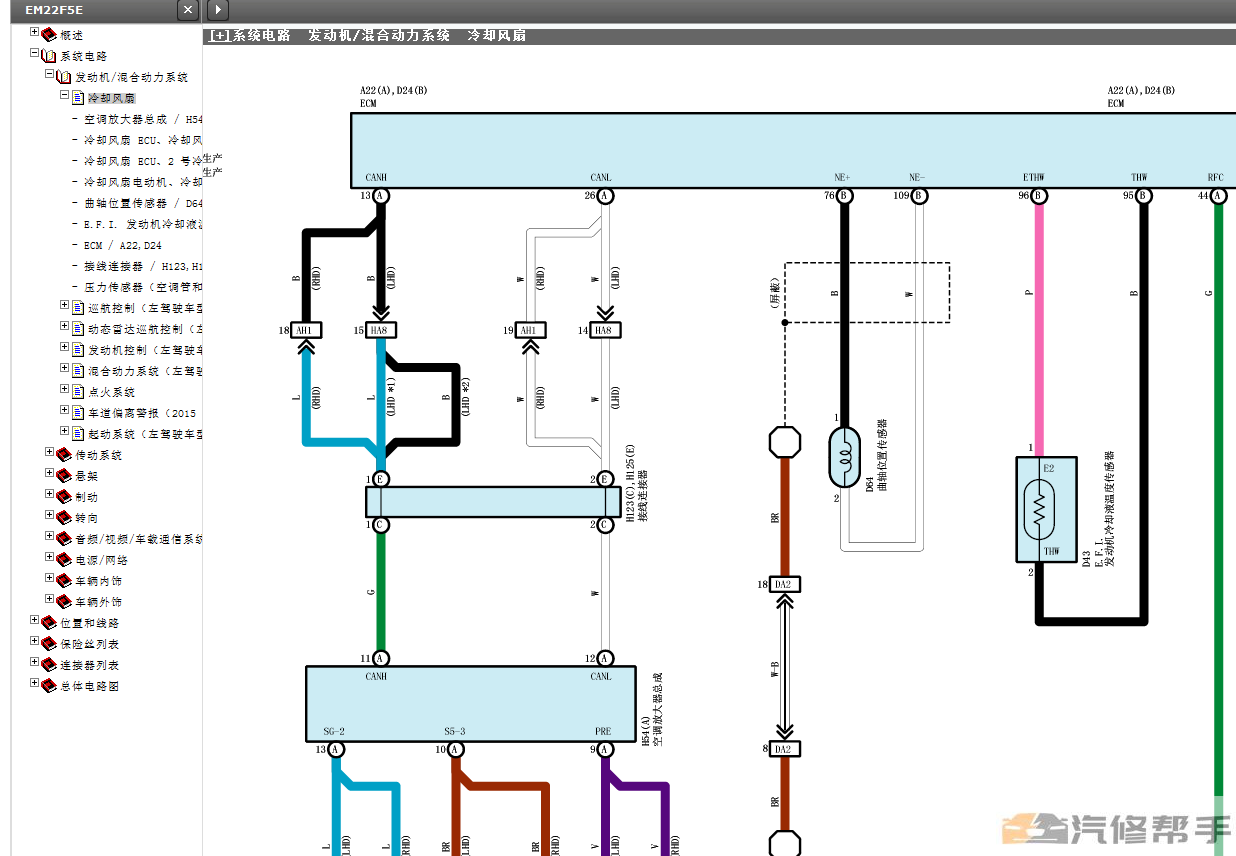Close the EM22F5E navigation panel
The width and height of the screenshot is (1236, 856).
tap(187, 10)
